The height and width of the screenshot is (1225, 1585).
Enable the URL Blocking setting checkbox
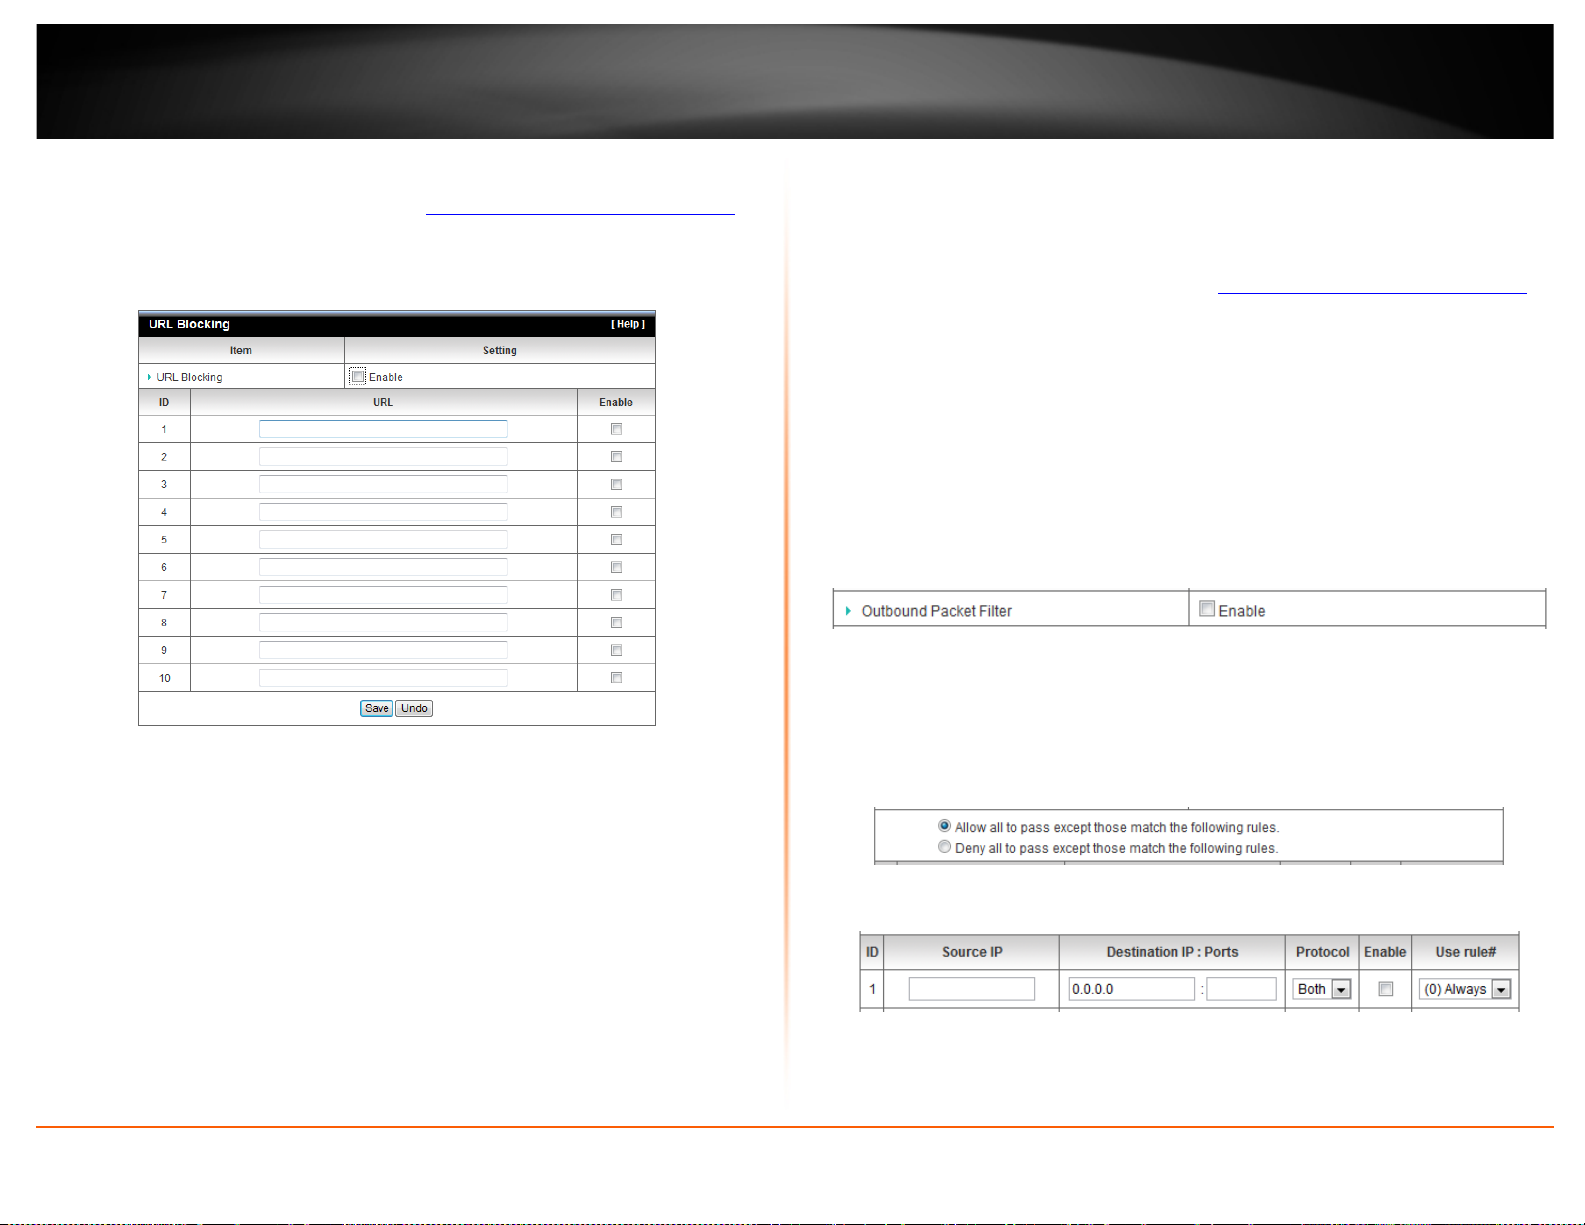pos(358,376)
